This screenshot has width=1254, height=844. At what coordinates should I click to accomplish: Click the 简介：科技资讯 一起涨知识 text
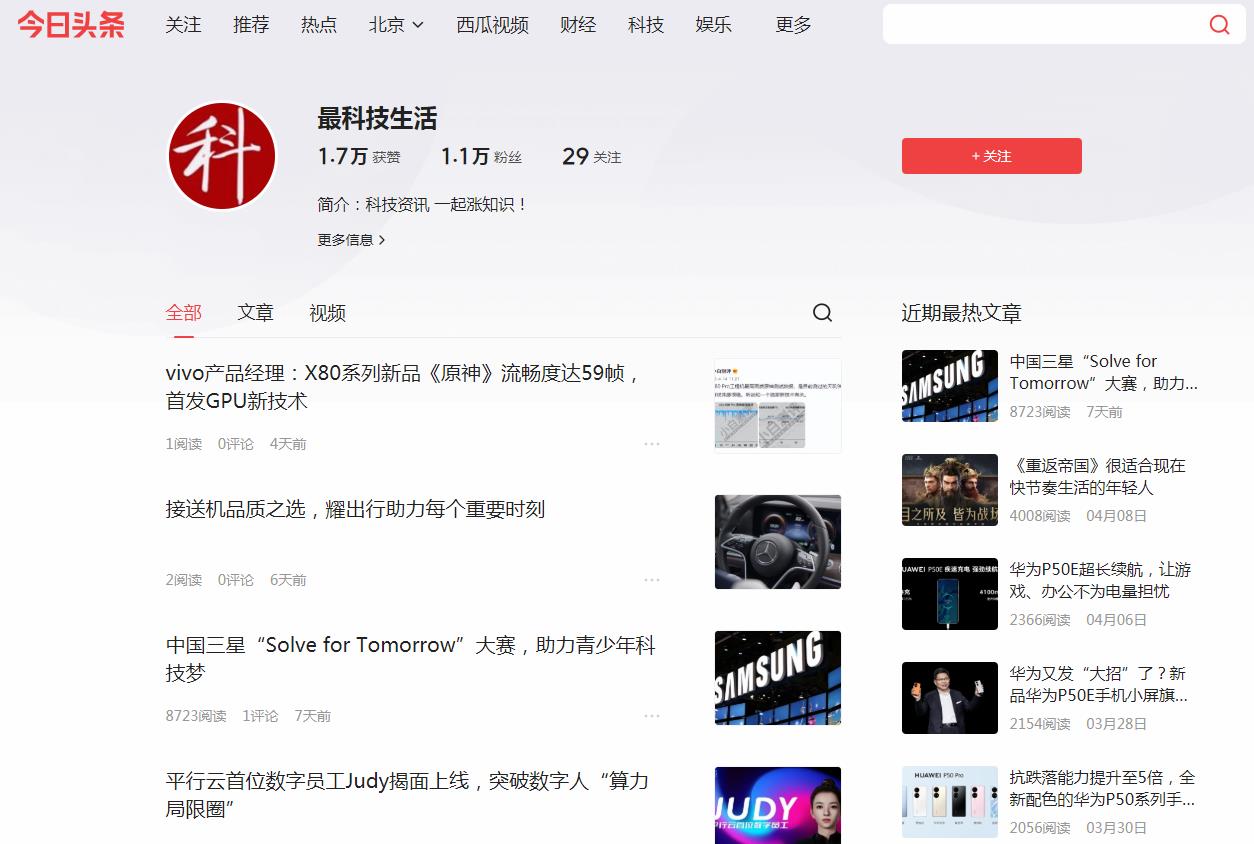point(422,204)
